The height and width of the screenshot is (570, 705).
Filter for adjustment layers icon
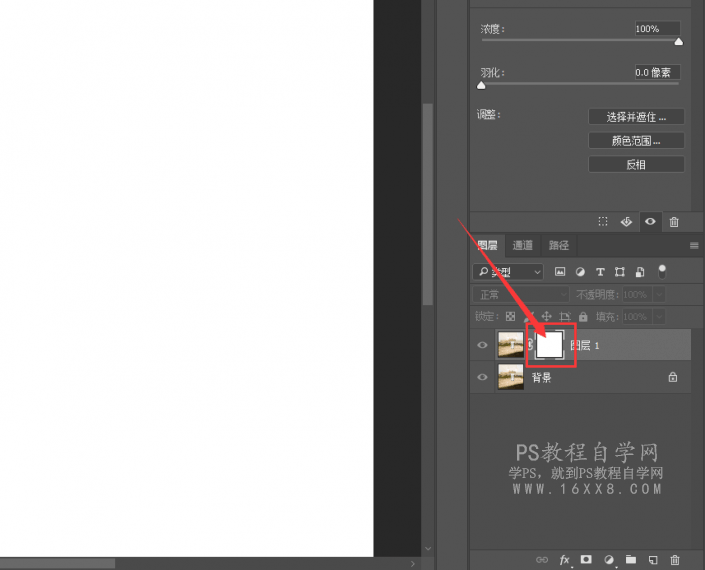click(580, 272)
